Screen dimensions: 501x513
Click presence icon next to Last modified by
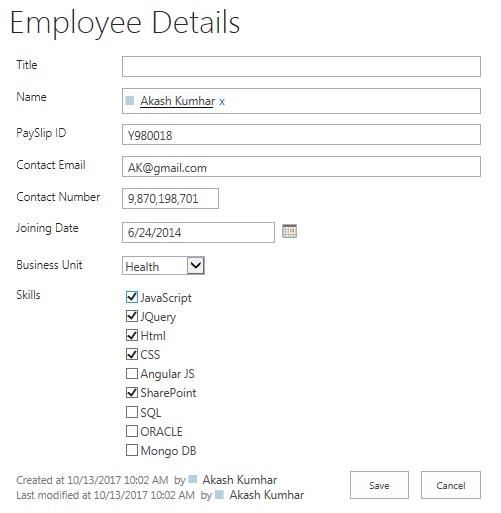(219, 494)
